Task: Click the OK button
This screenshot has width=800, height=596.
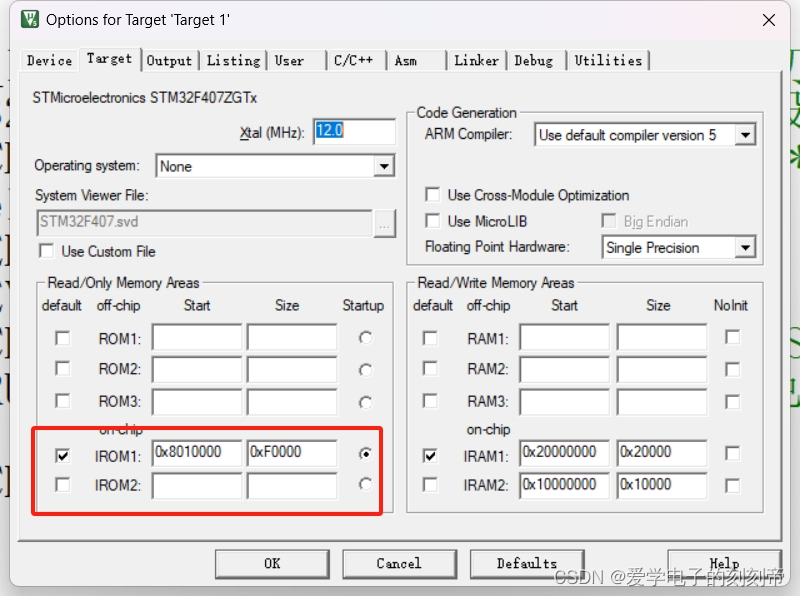Action: [272, 563]
